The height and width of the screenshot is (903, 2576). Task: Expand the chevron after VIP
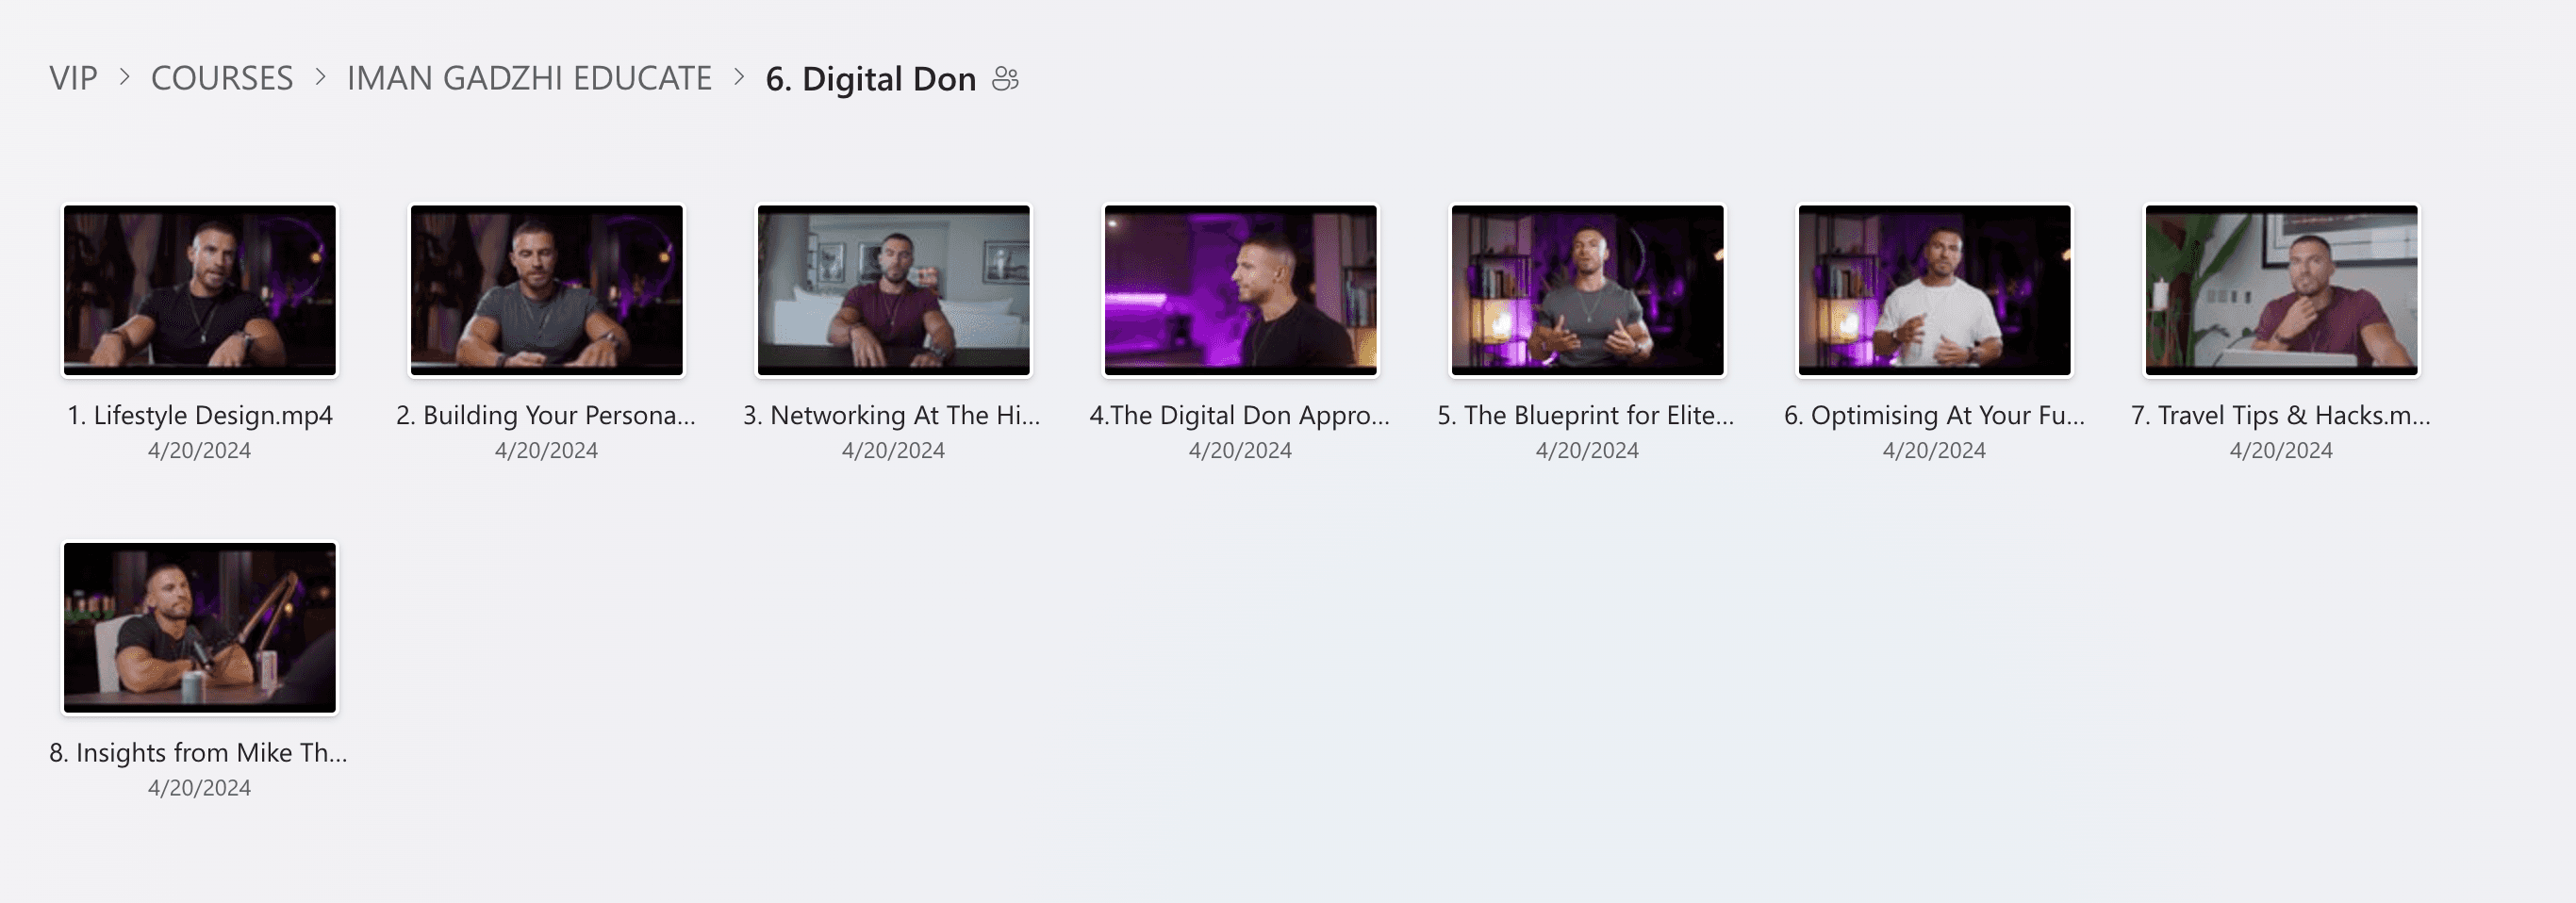pos(124,77)
